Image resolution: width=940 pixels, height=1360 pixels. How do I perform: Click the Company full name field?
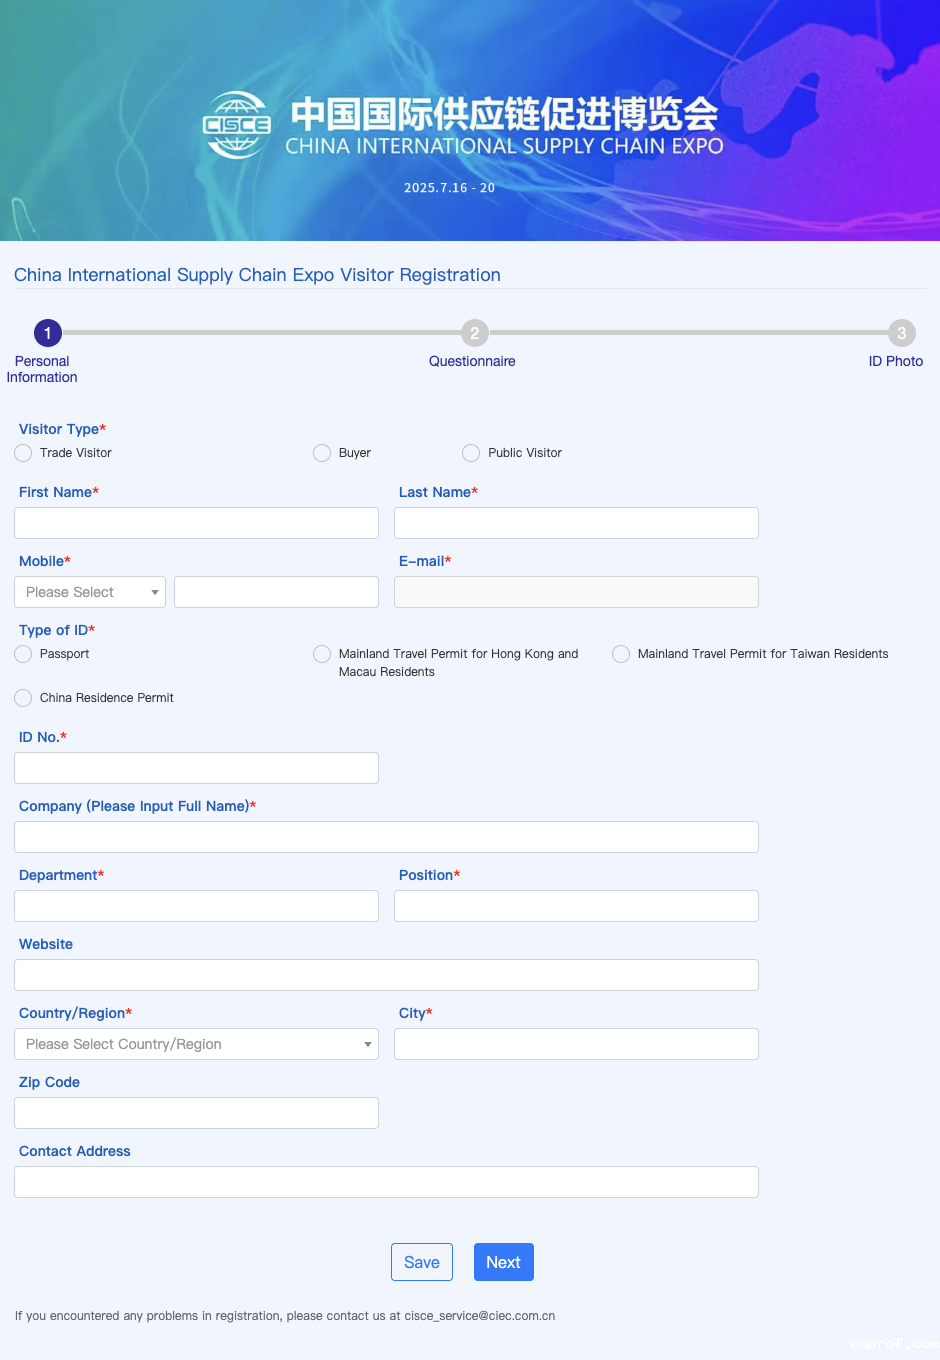pyautogui.click(x=386, y=837)
